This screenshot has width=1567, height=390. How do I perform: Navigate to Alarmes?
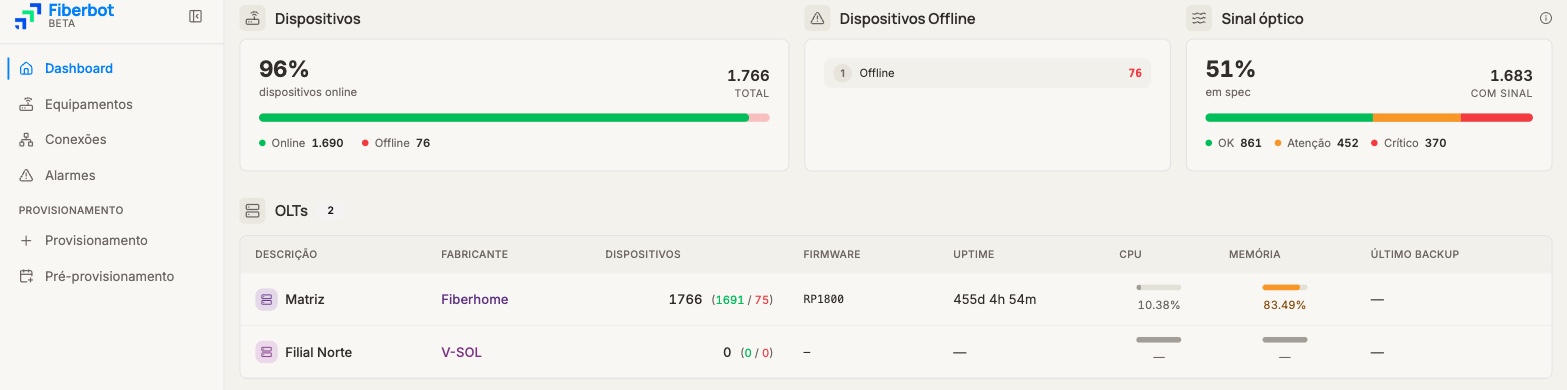point(112,175)
